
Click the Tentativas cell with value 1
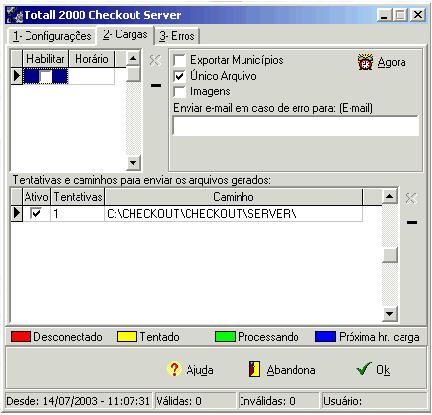coord(77,213)
